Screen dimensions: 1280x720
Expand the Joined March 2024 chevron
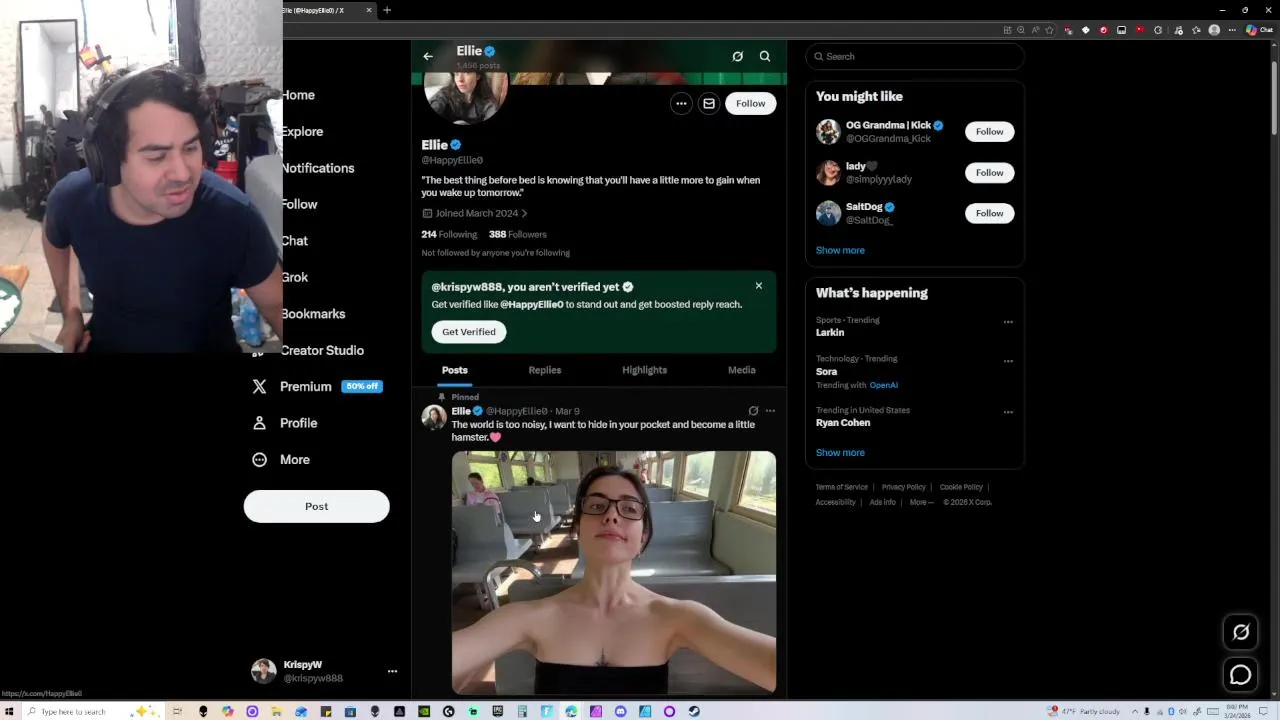[524, 213]
